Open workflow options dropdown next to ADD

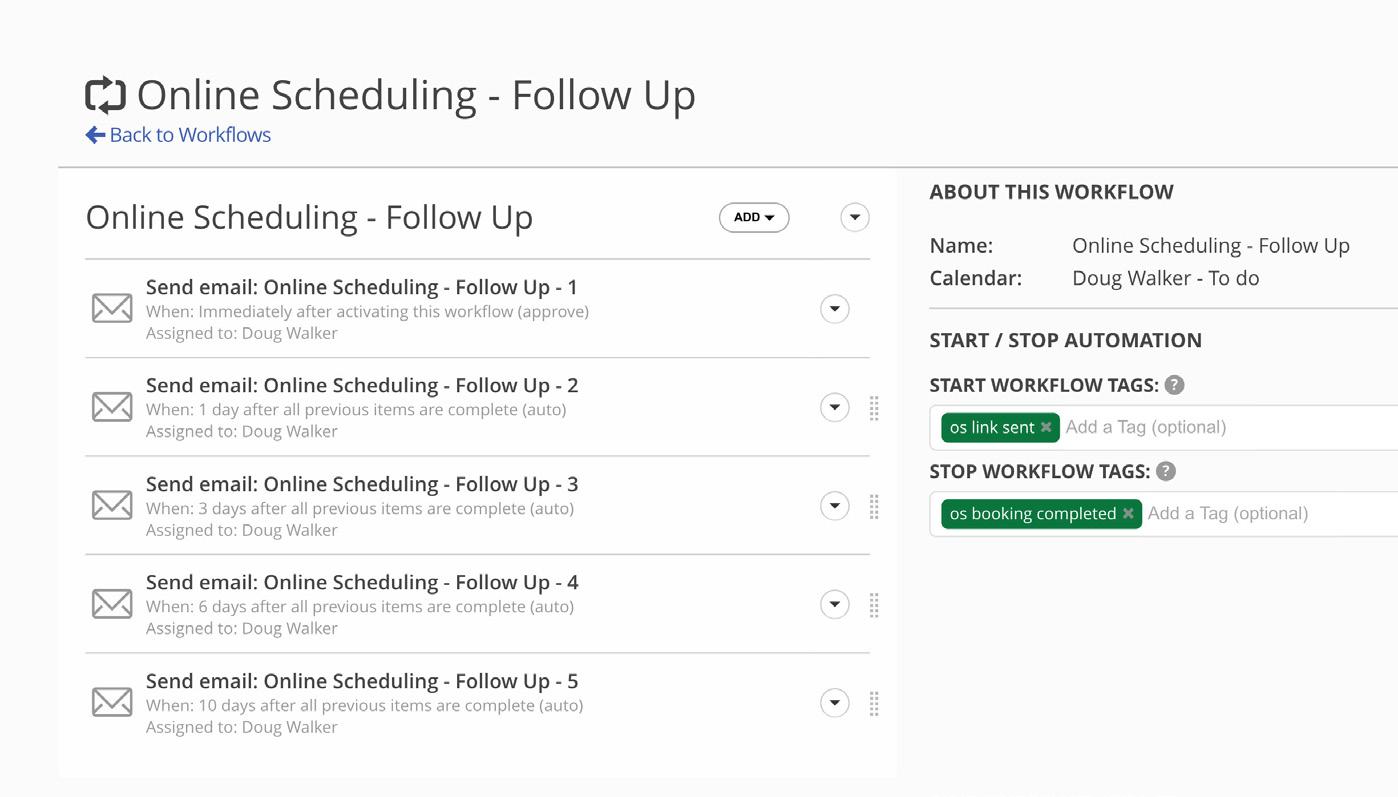(855, 217)
